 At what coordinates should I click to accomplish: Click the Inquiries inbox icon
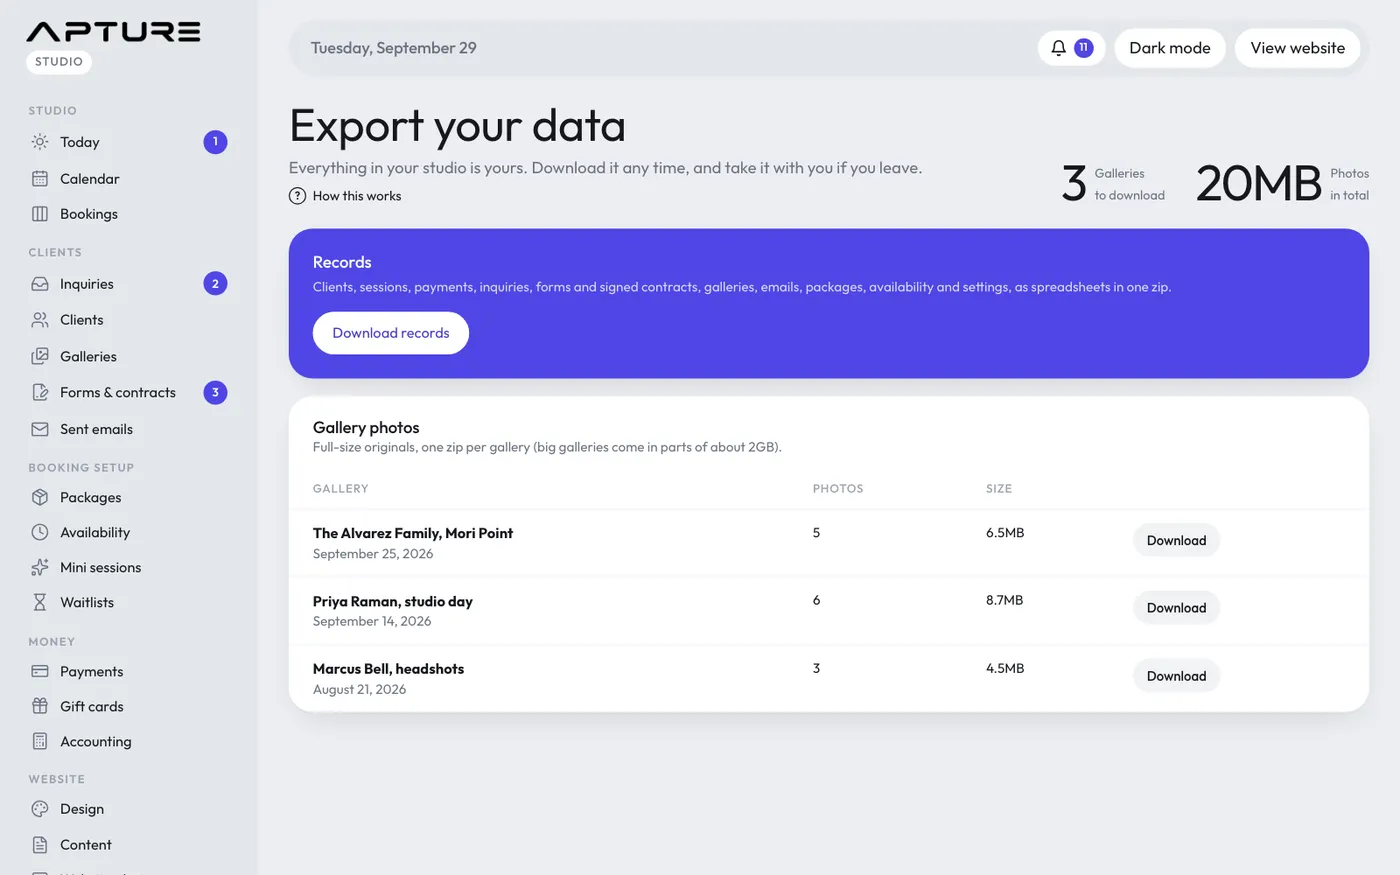click(x=40, y=284)
